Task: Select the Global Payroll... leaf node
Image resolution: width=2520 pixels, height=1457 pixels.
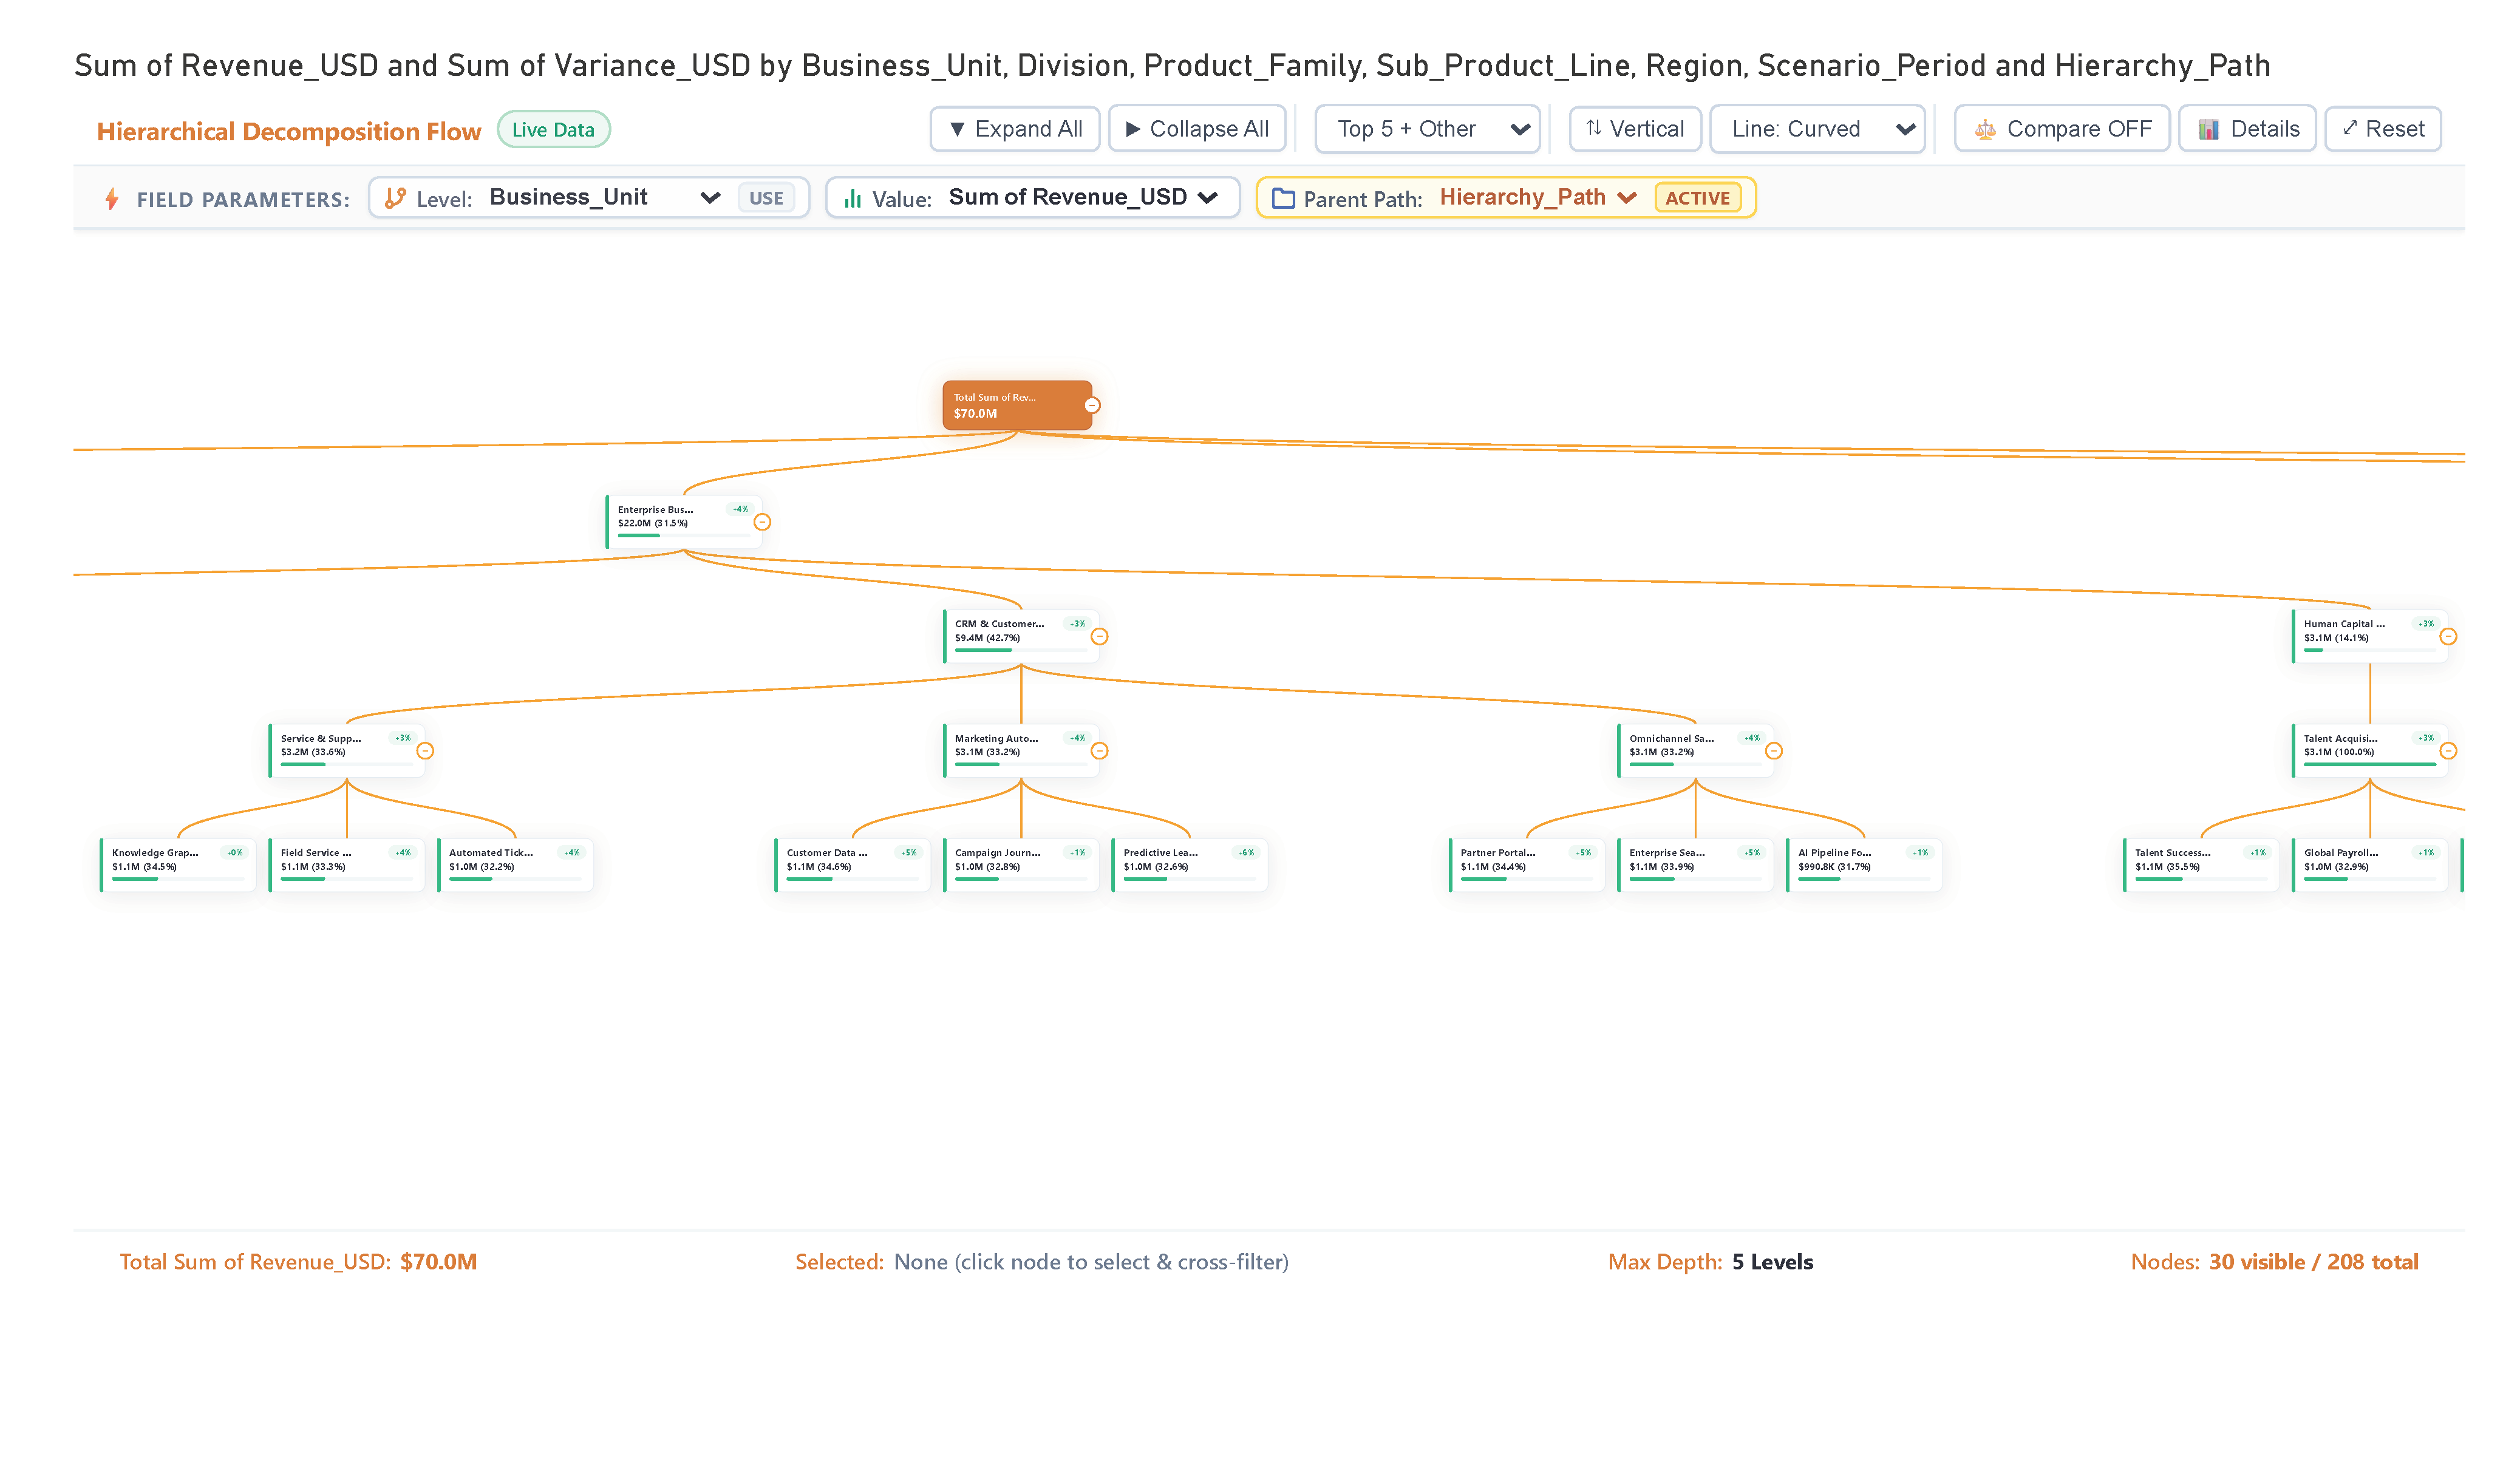Action: (x=2370, y=865)
